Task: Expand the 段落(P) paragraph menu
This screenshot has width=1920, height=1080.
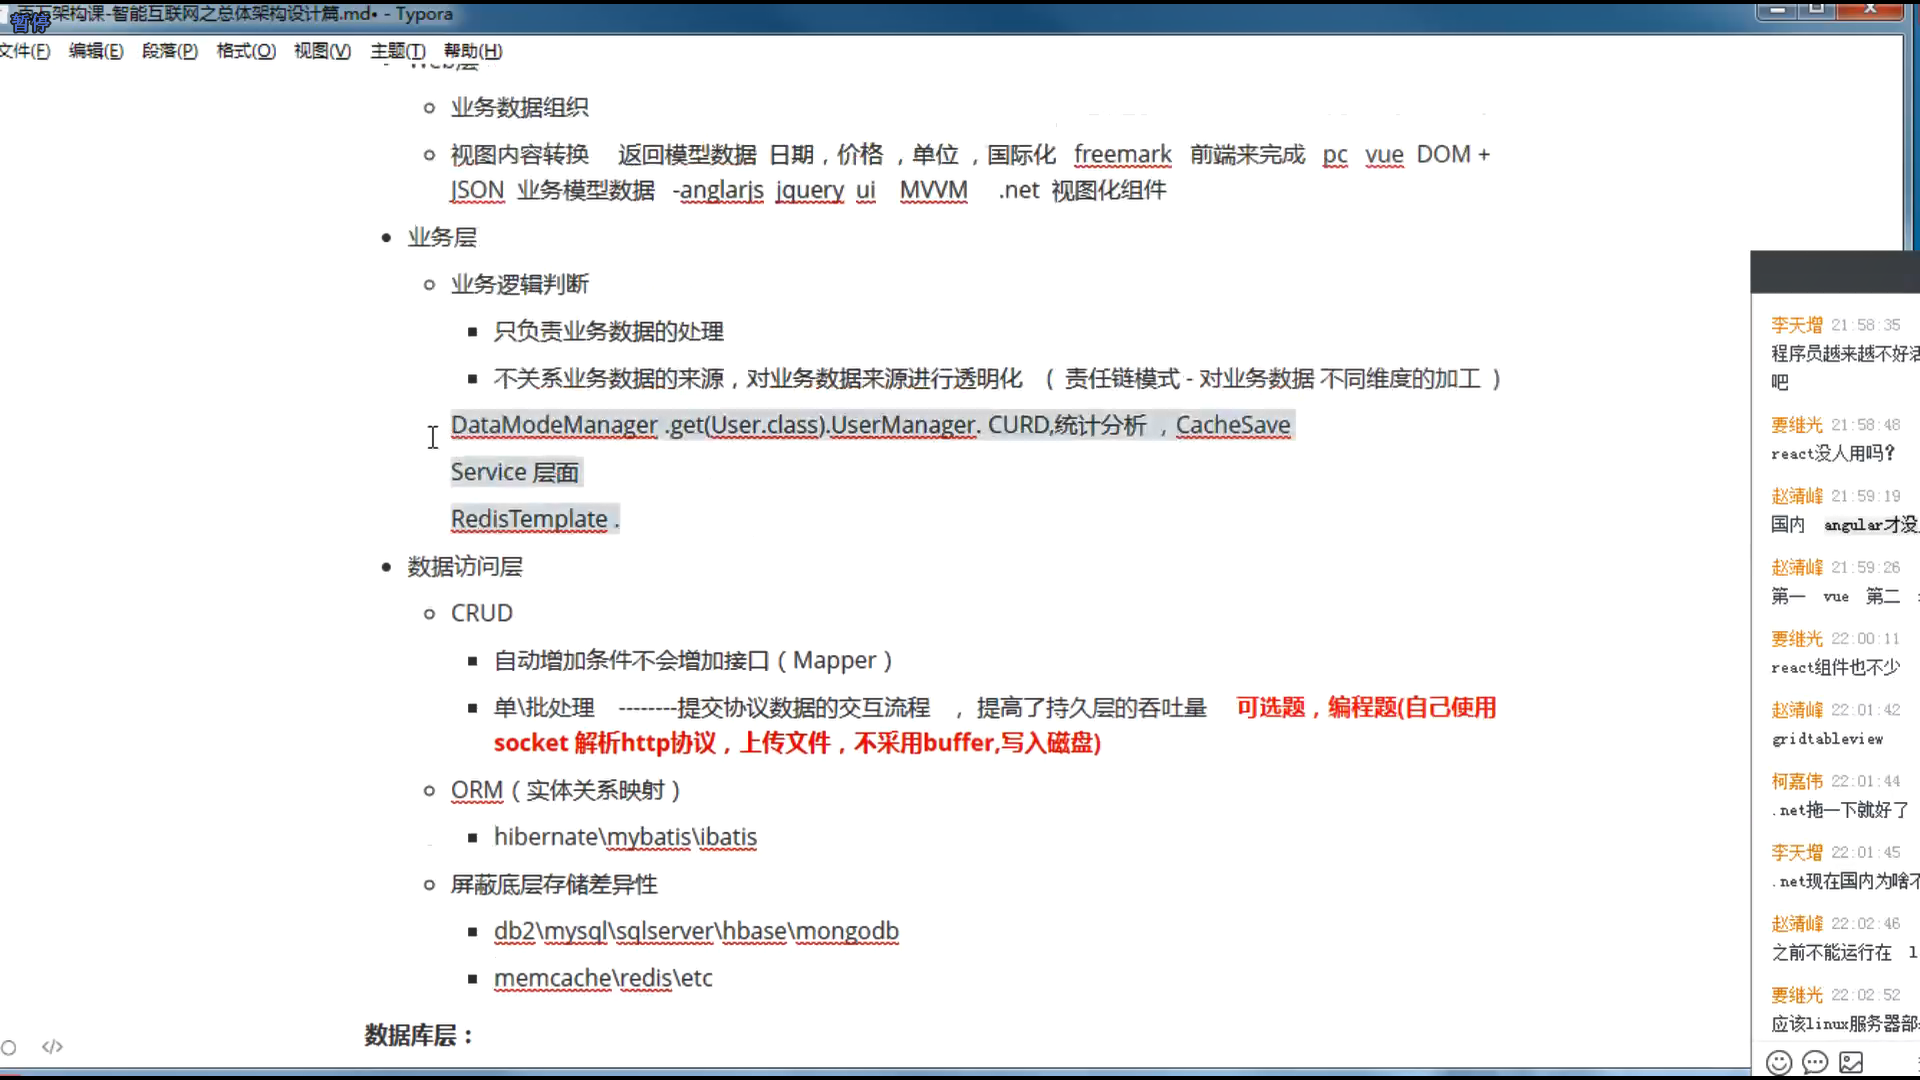Action: pos(169,51)
